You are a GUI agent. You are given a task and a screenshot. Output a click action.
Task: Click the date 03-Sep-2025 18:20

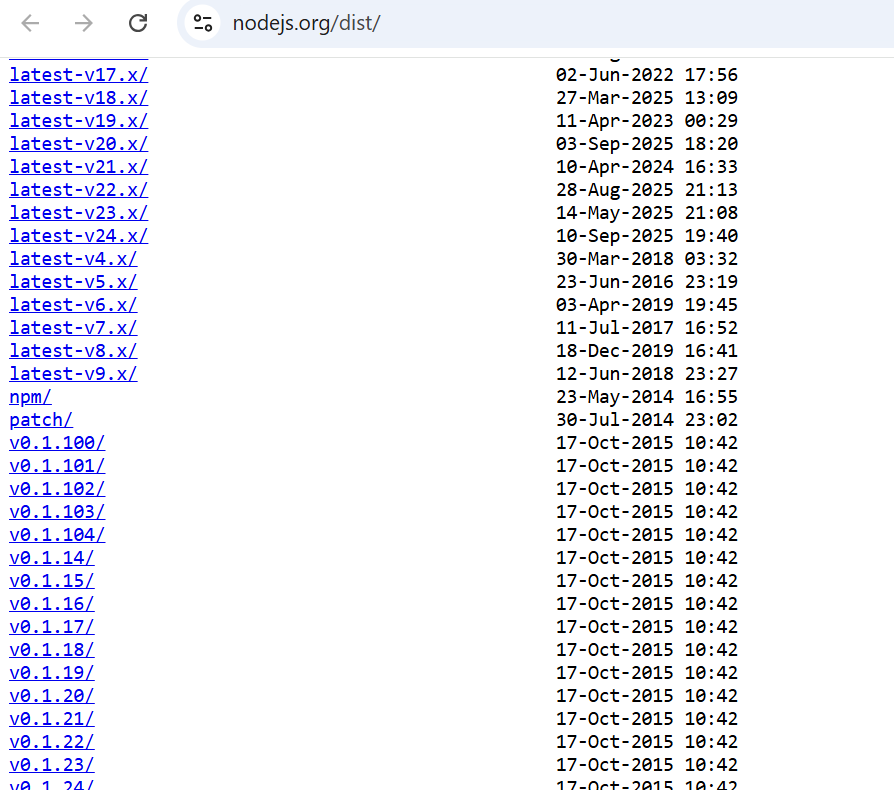click(x=647, y=144)
